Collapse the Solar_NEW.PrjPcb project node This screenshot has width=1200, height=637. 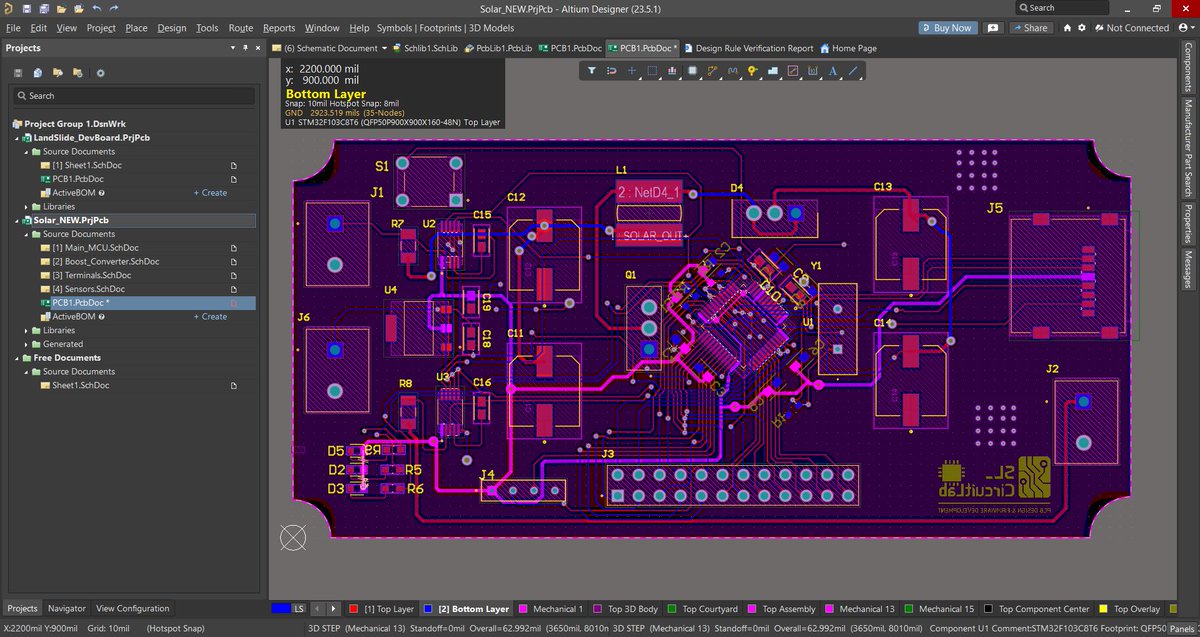tap(15, 220)
